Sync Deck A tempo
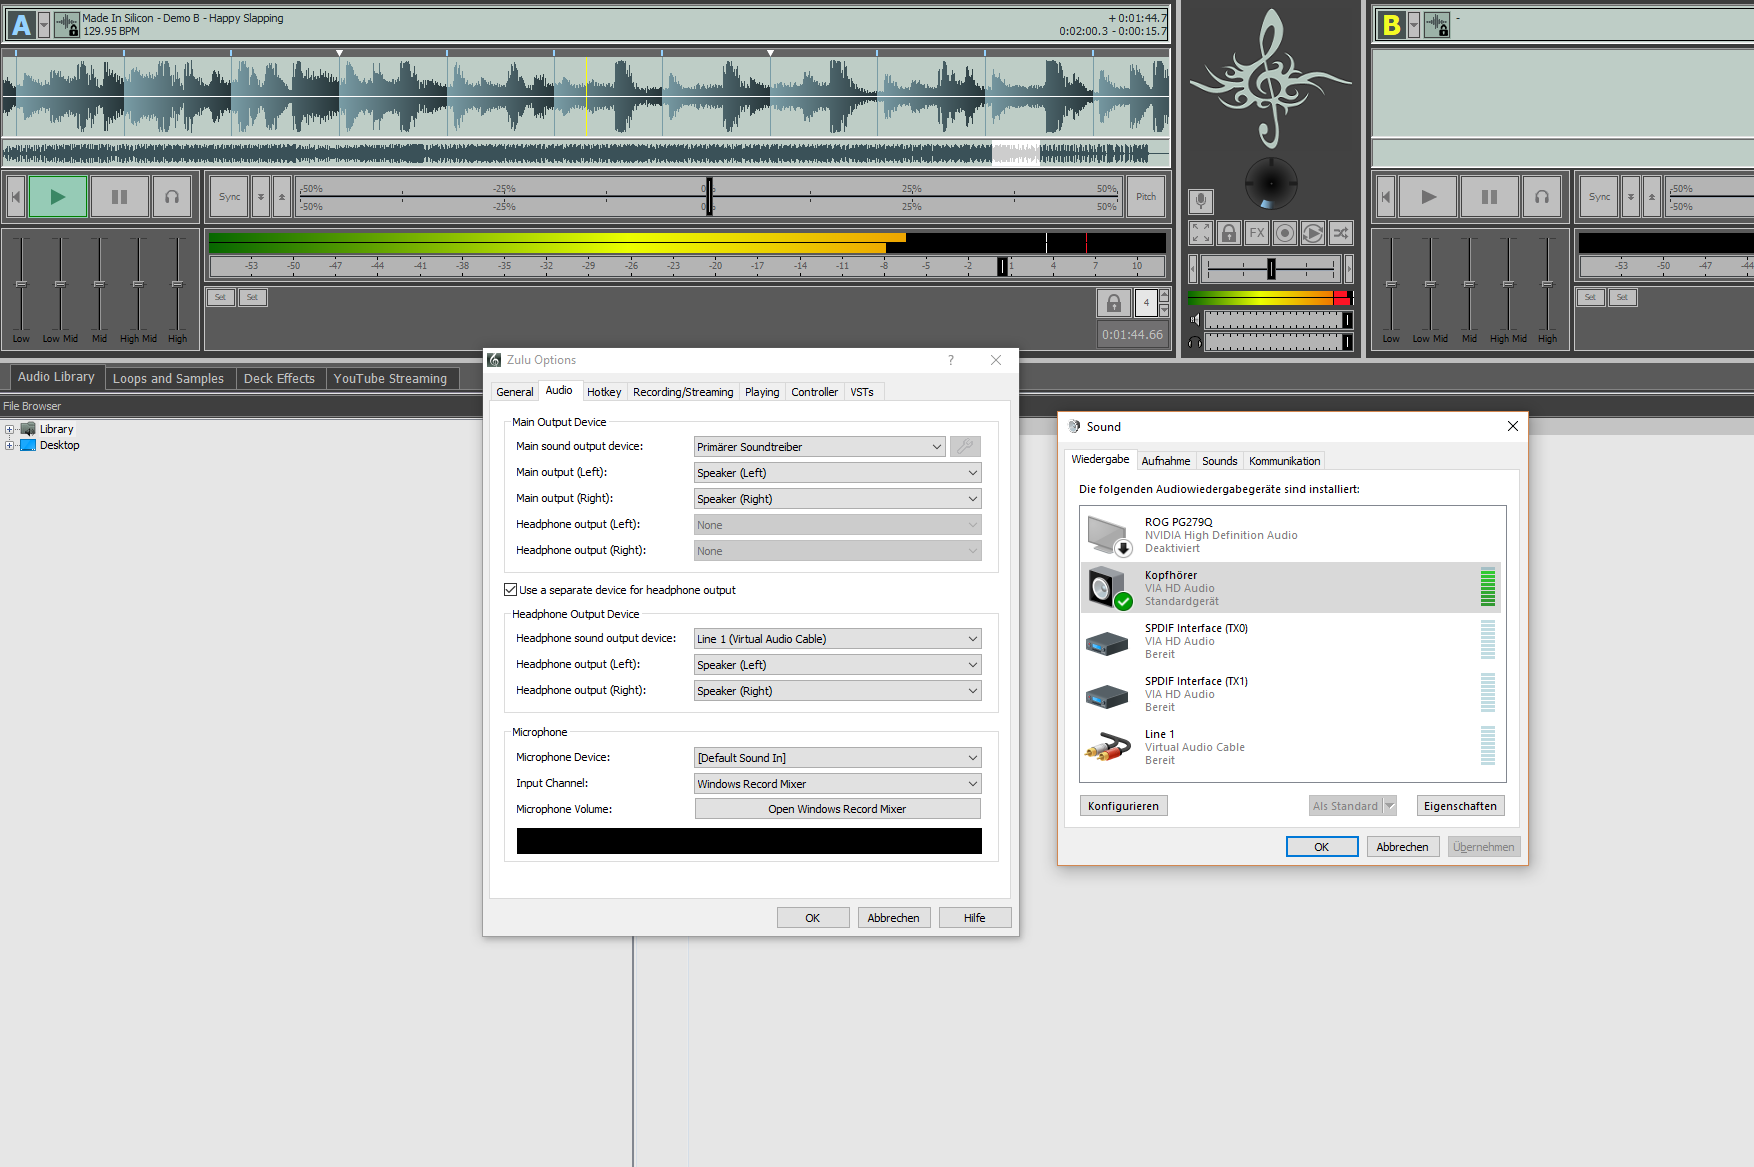Viewport: 1754px width, 1167px height. [x=229, y=197]
